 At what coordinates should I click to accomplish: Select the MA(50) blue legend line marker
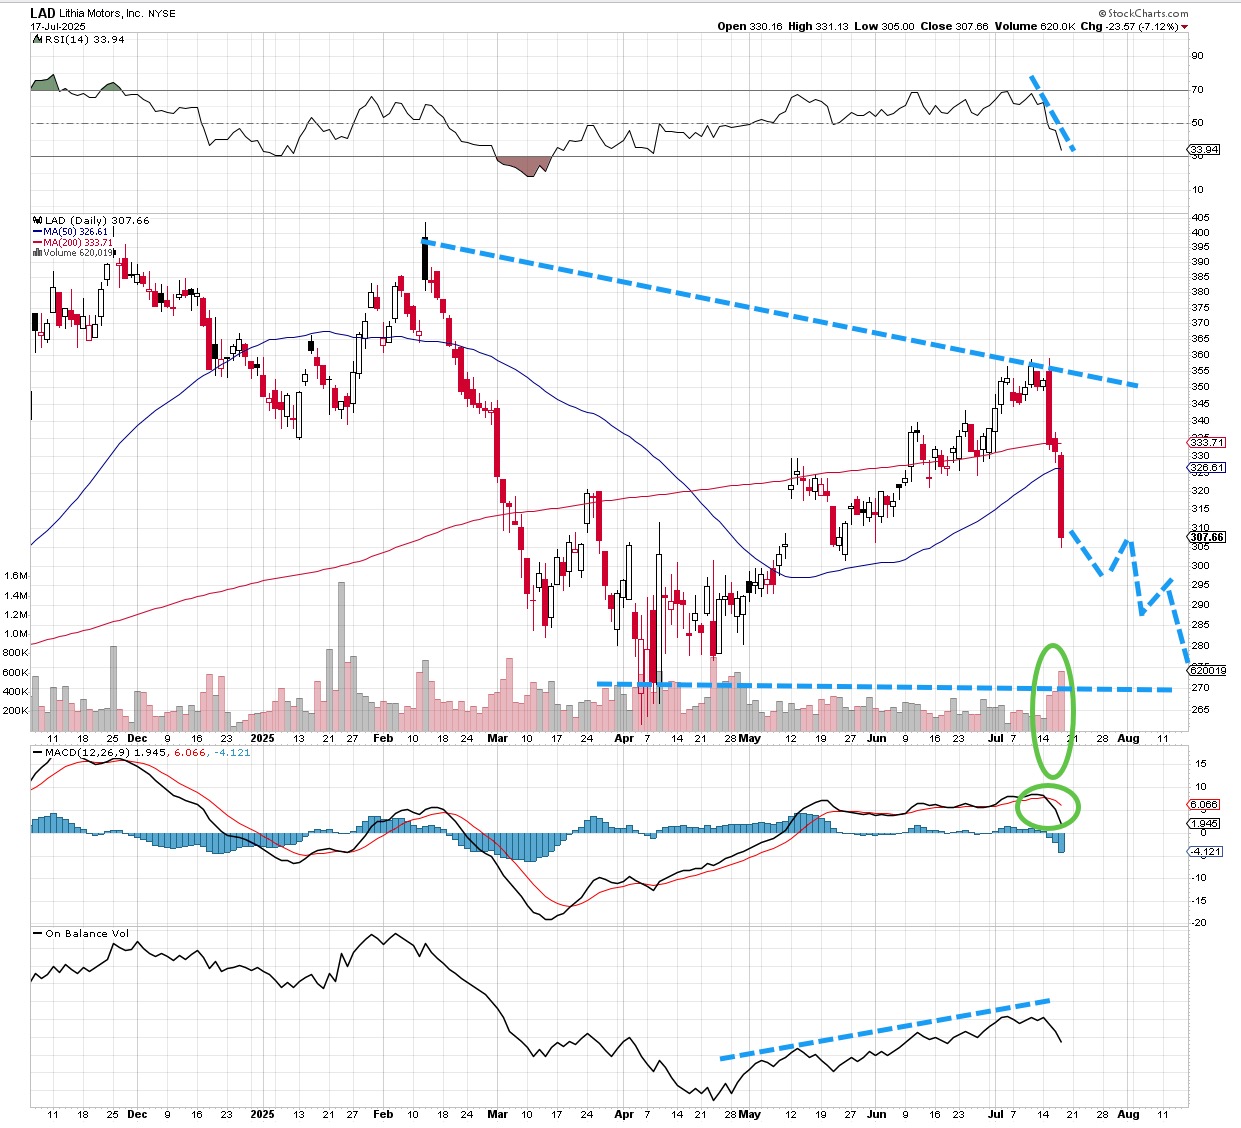click(37, 232)
